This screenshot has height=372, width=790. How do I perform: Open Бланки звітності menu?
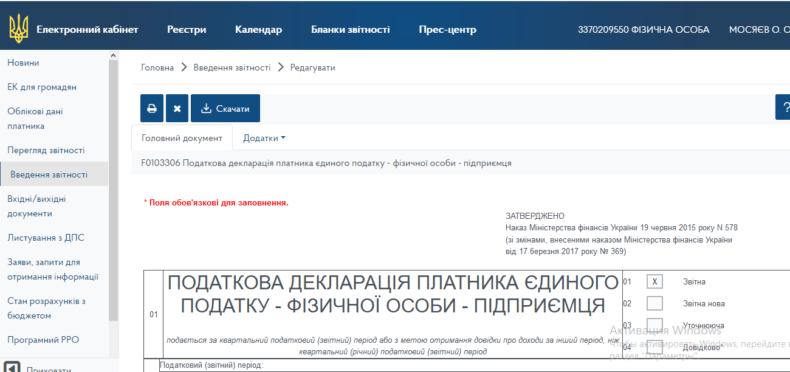[350, 30]
